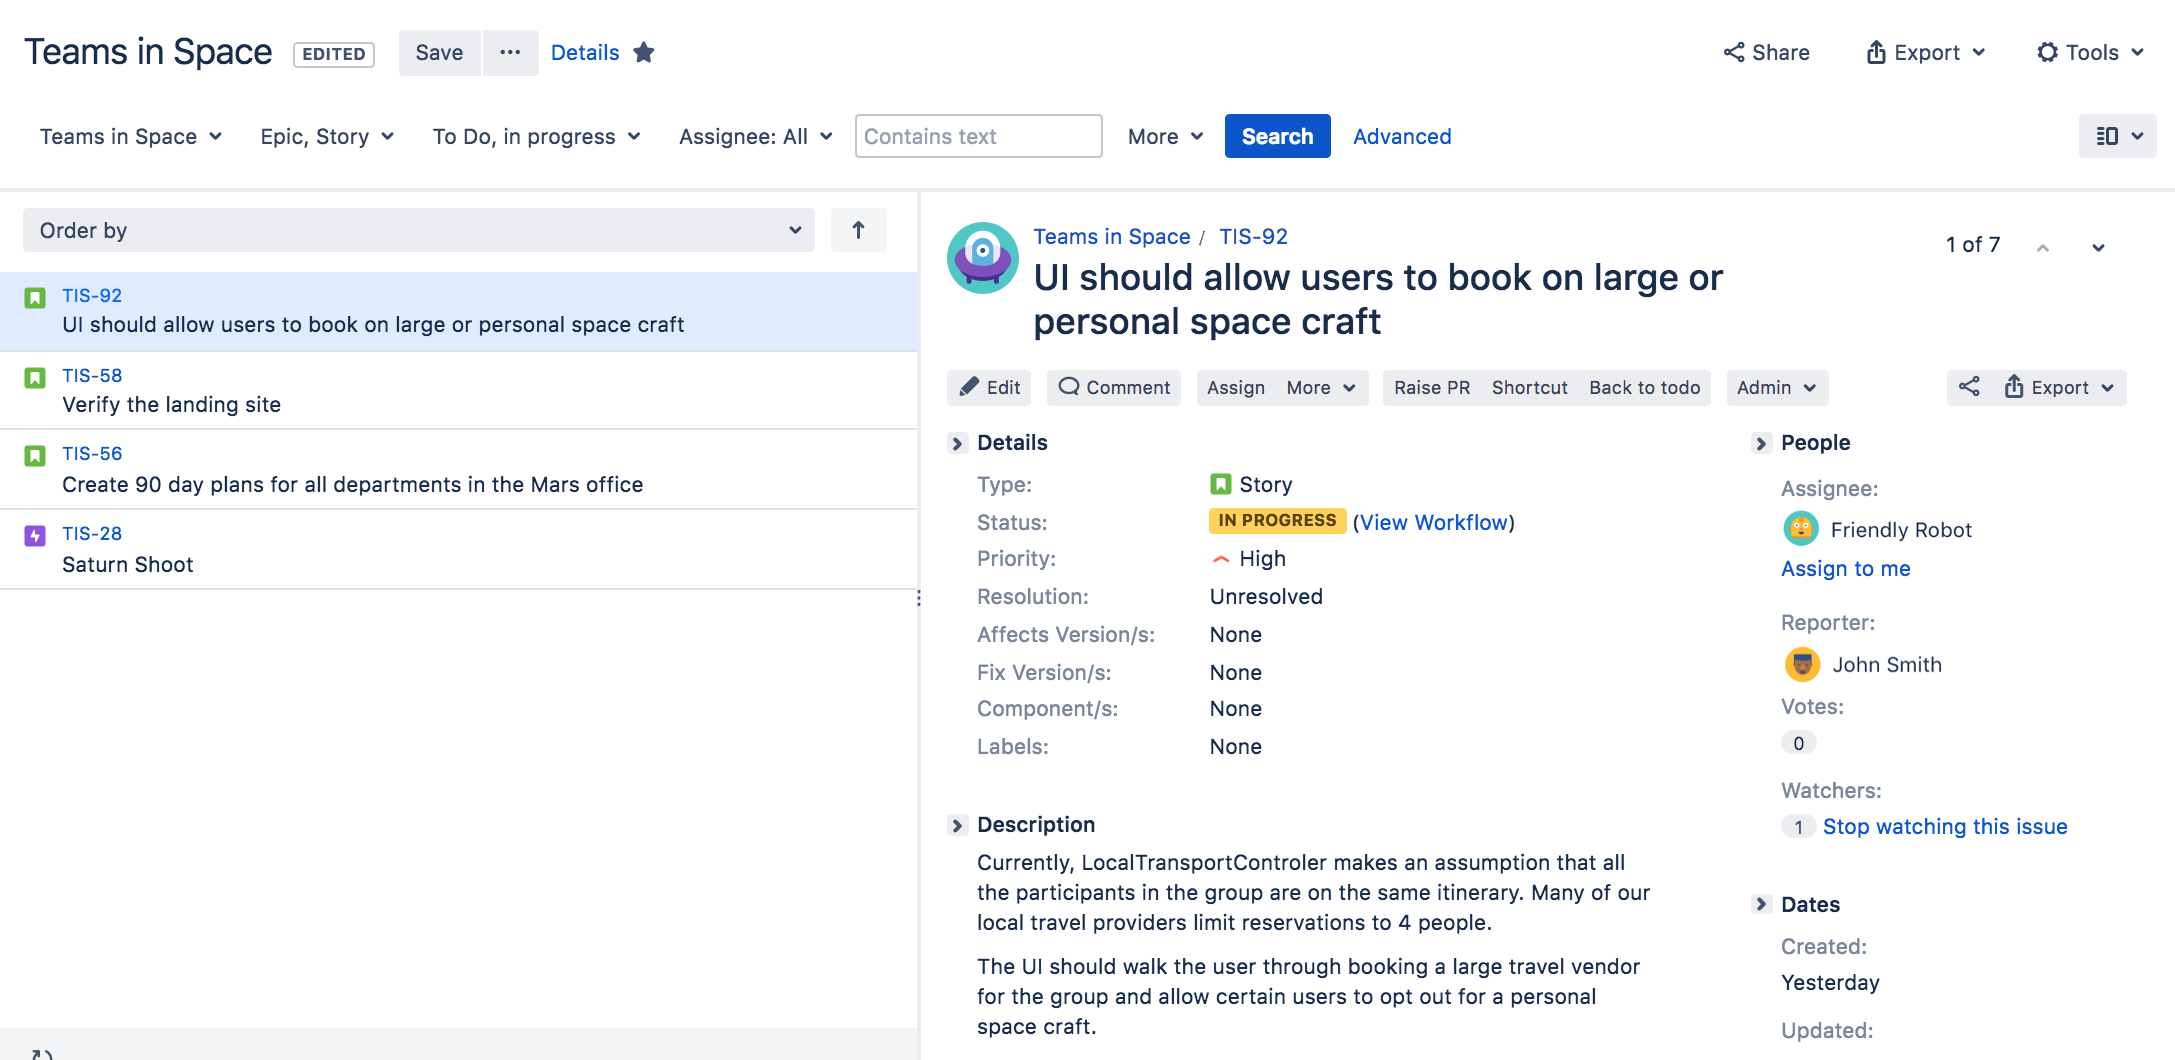Click the Raise PR button
Image resolution: width=2175 pixels, height=1060 pixels.
point(1432,387)
